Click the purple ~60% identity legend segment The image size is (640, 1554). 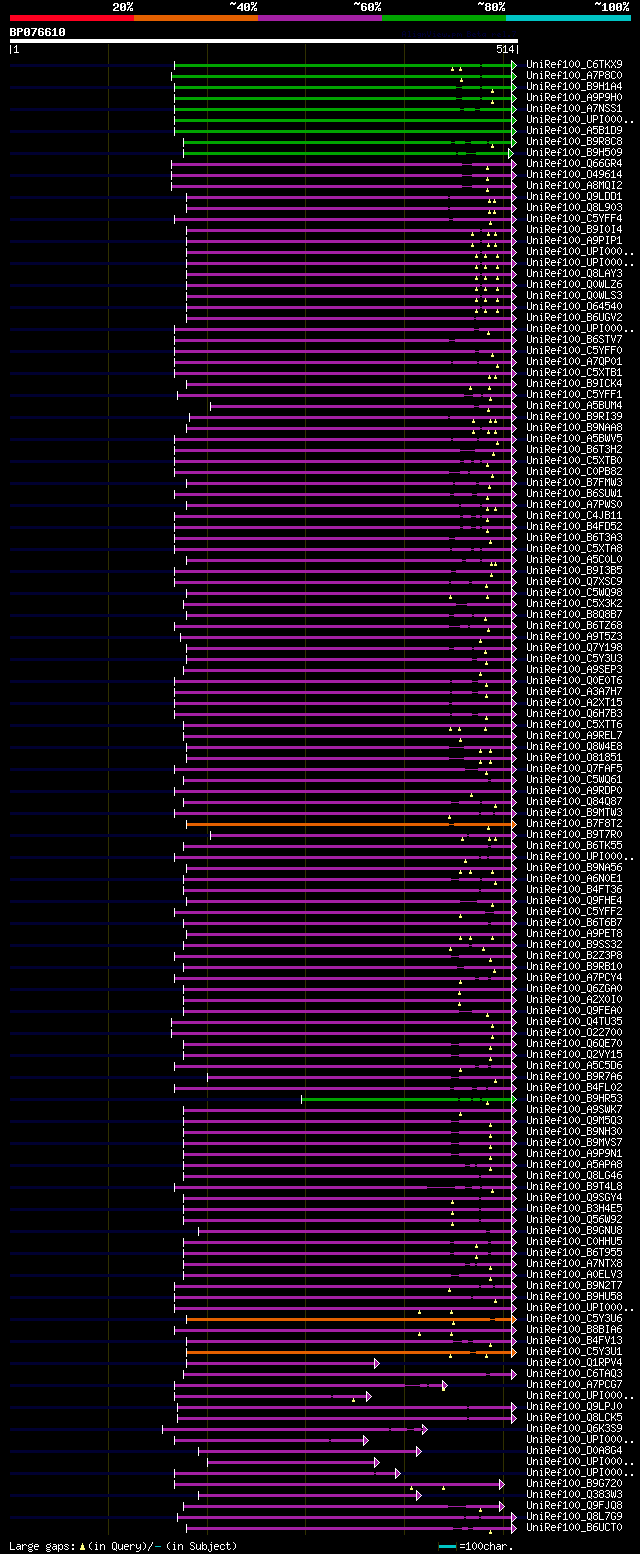tap(320, 18)
